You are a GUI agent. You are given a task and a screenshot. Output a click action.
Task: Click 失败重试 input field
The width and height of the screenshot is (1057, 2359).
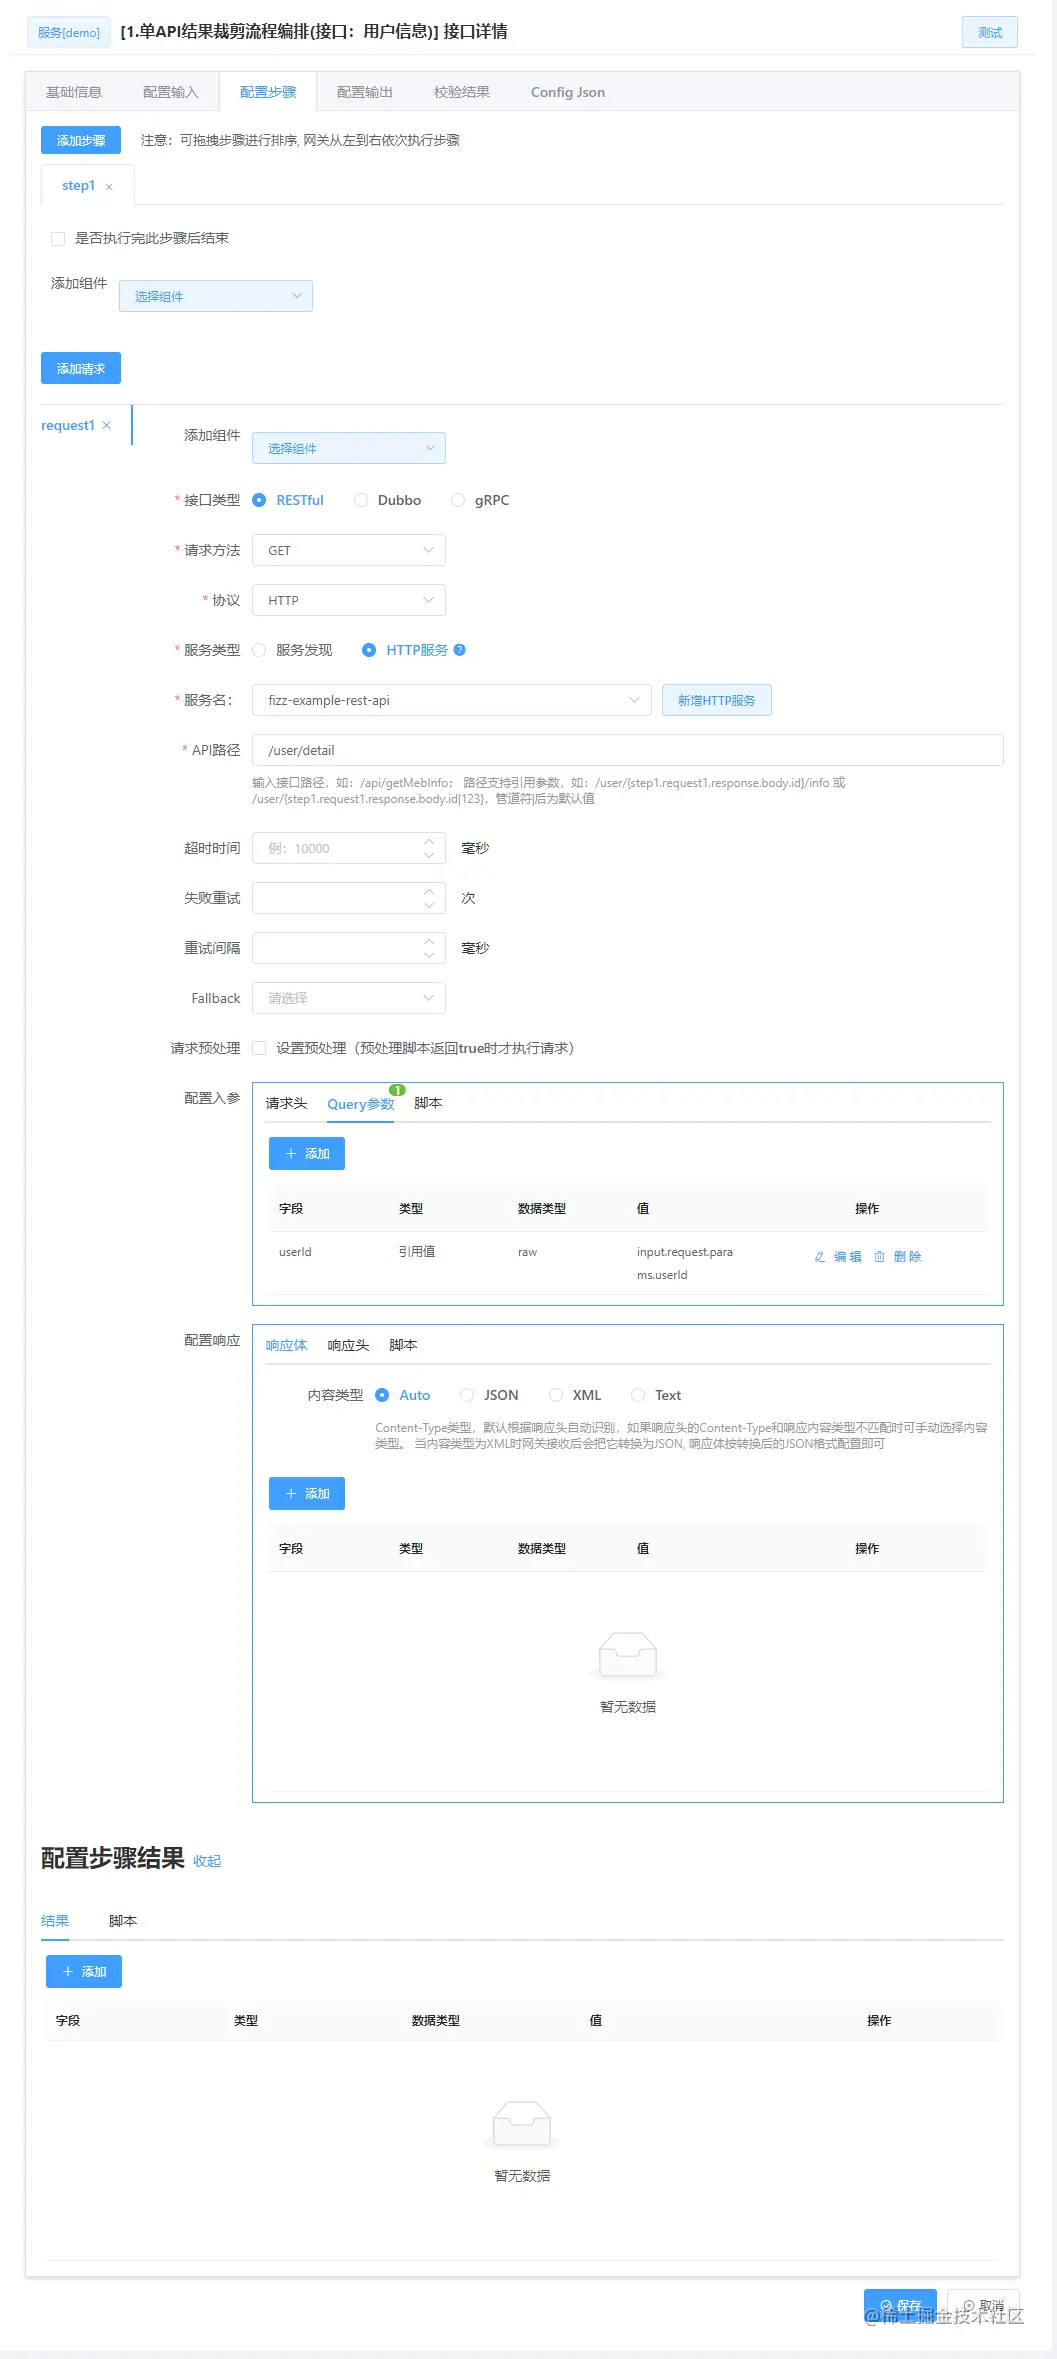[349, 898]
